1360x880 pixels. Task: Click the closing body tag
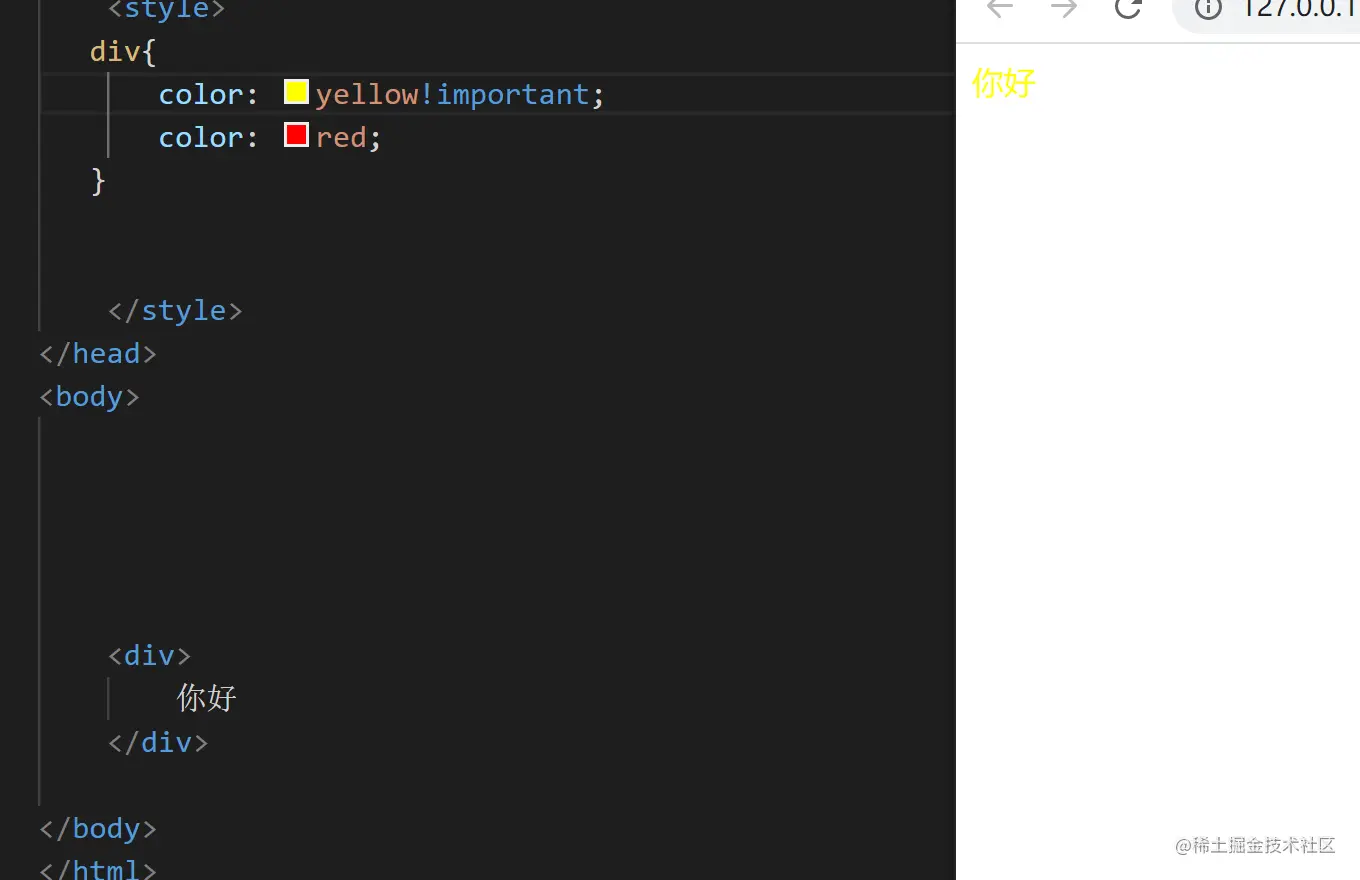(x=98, y=828)
